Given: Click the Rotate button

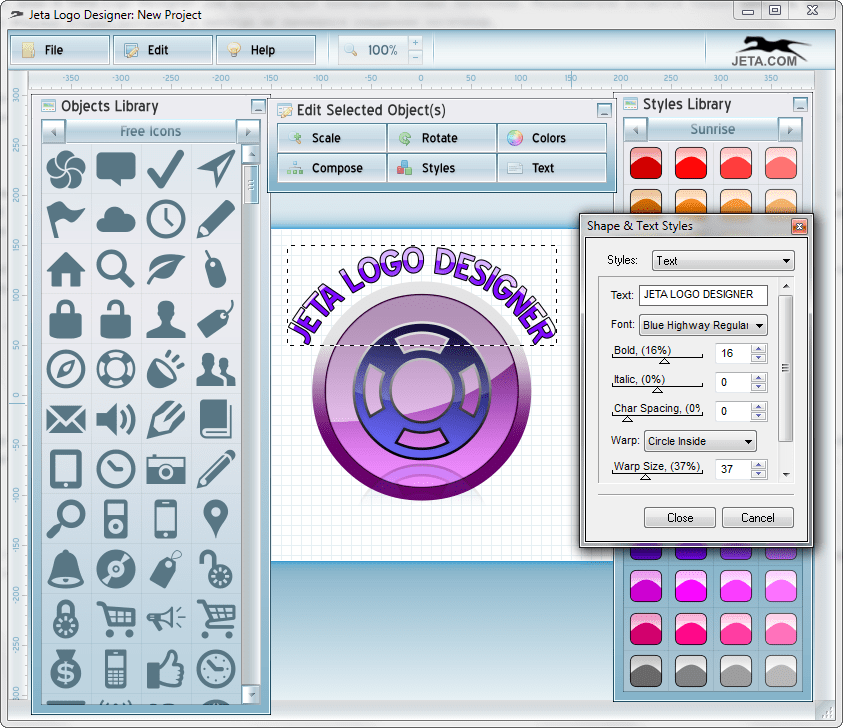Looking at the screenshot, I should click(441, 138).
